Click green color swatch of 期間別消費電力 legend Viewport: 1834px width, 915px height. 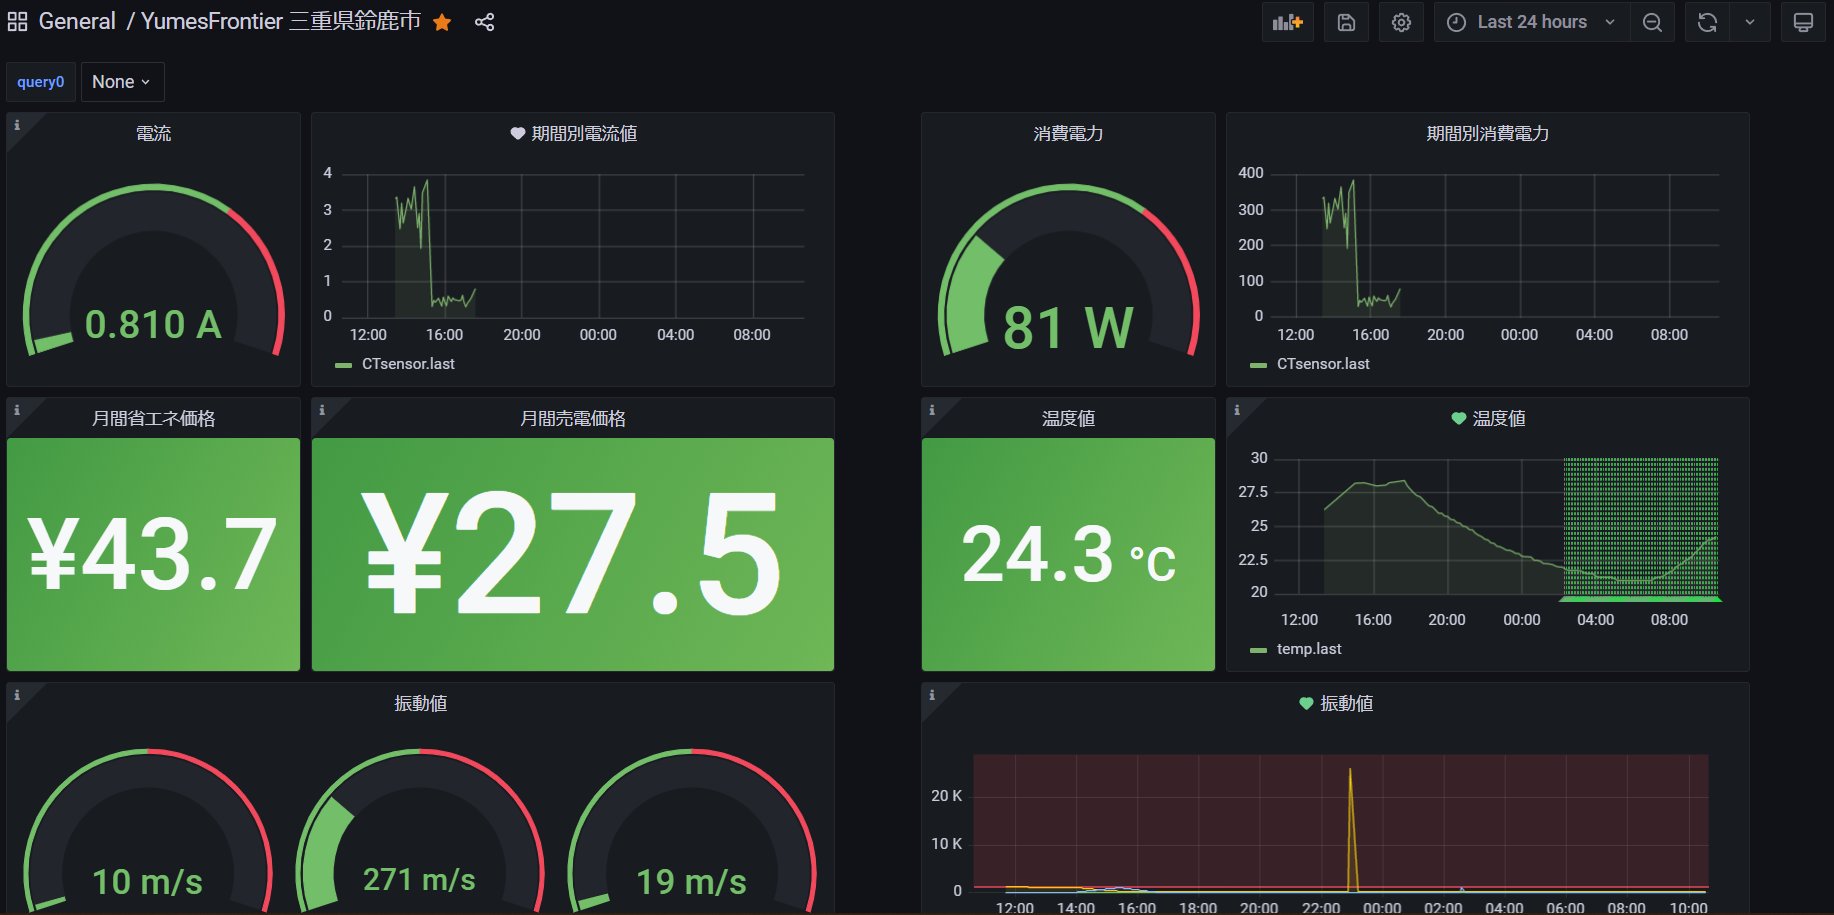(1258, 365)
